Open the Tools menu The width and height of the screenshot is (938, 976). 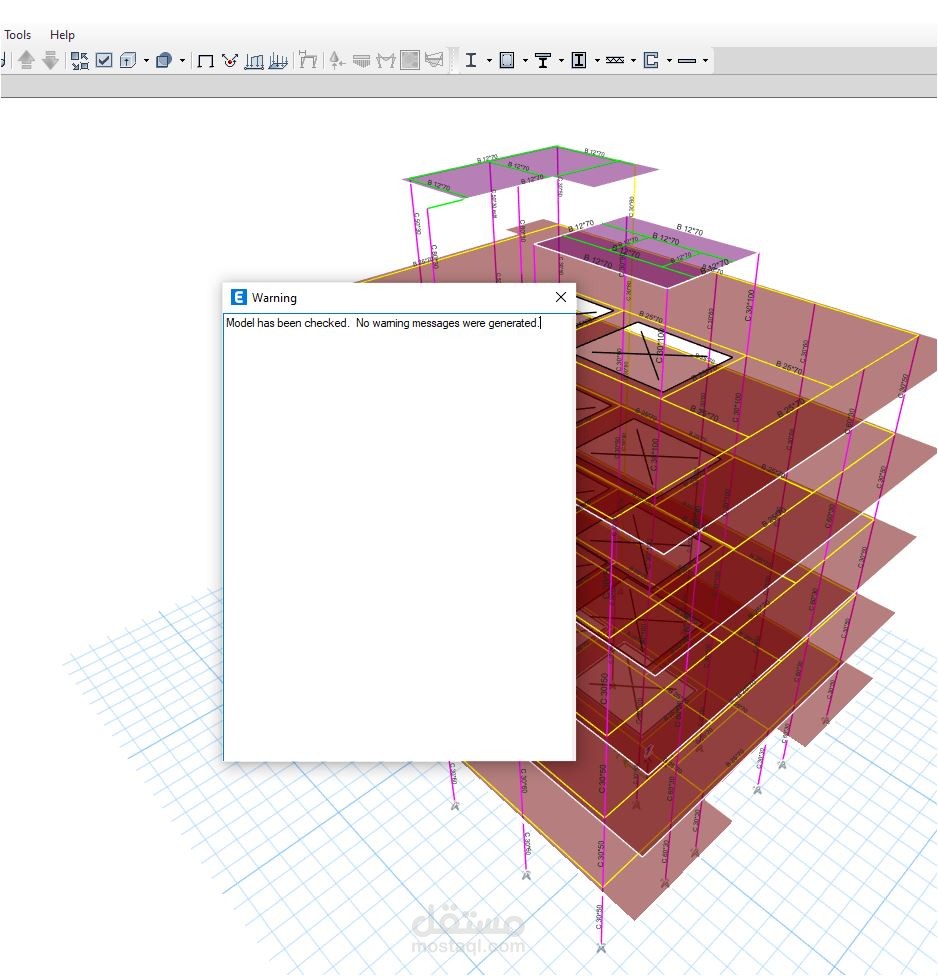(x=17, y=35)
